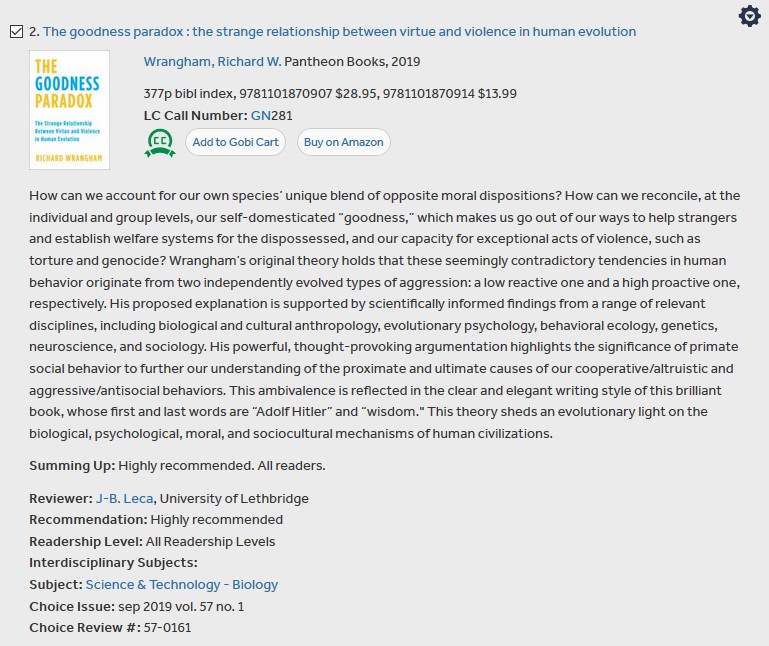
Task: Click the green CC badge icon
Action: (160, 143)
